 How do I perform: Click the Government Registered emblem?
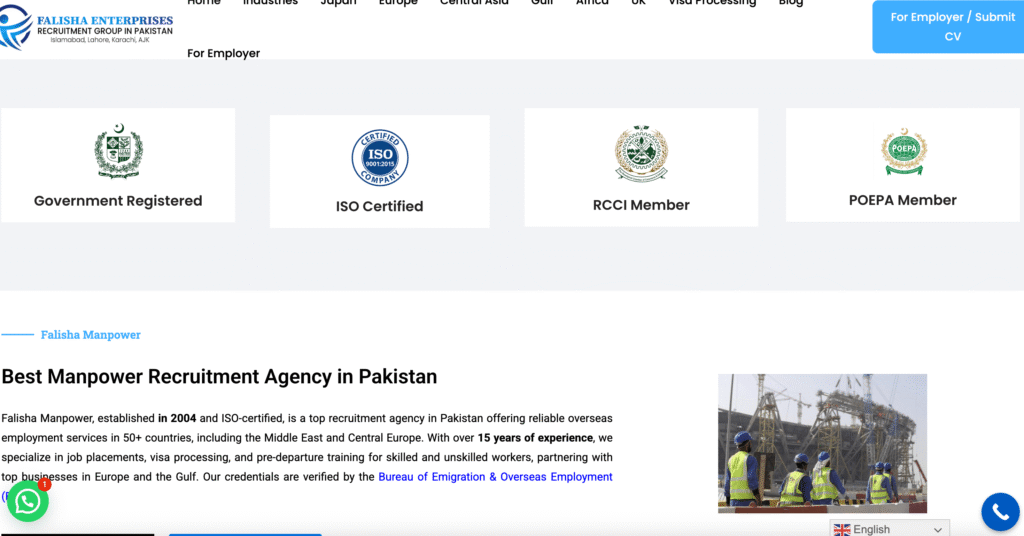tap(118, 151)
